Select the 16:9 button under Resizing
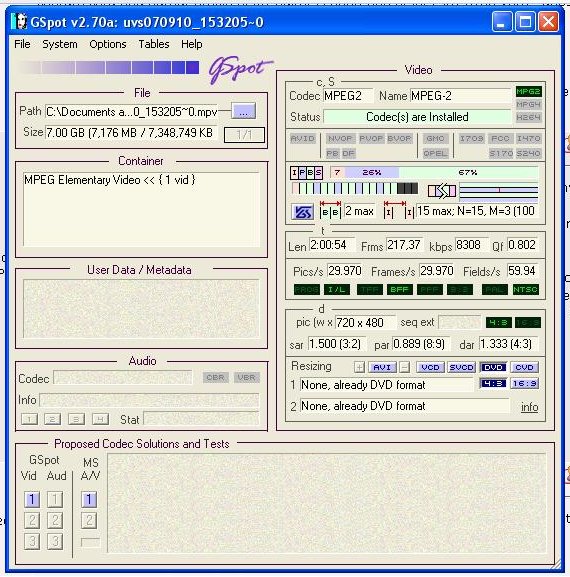 524,384
